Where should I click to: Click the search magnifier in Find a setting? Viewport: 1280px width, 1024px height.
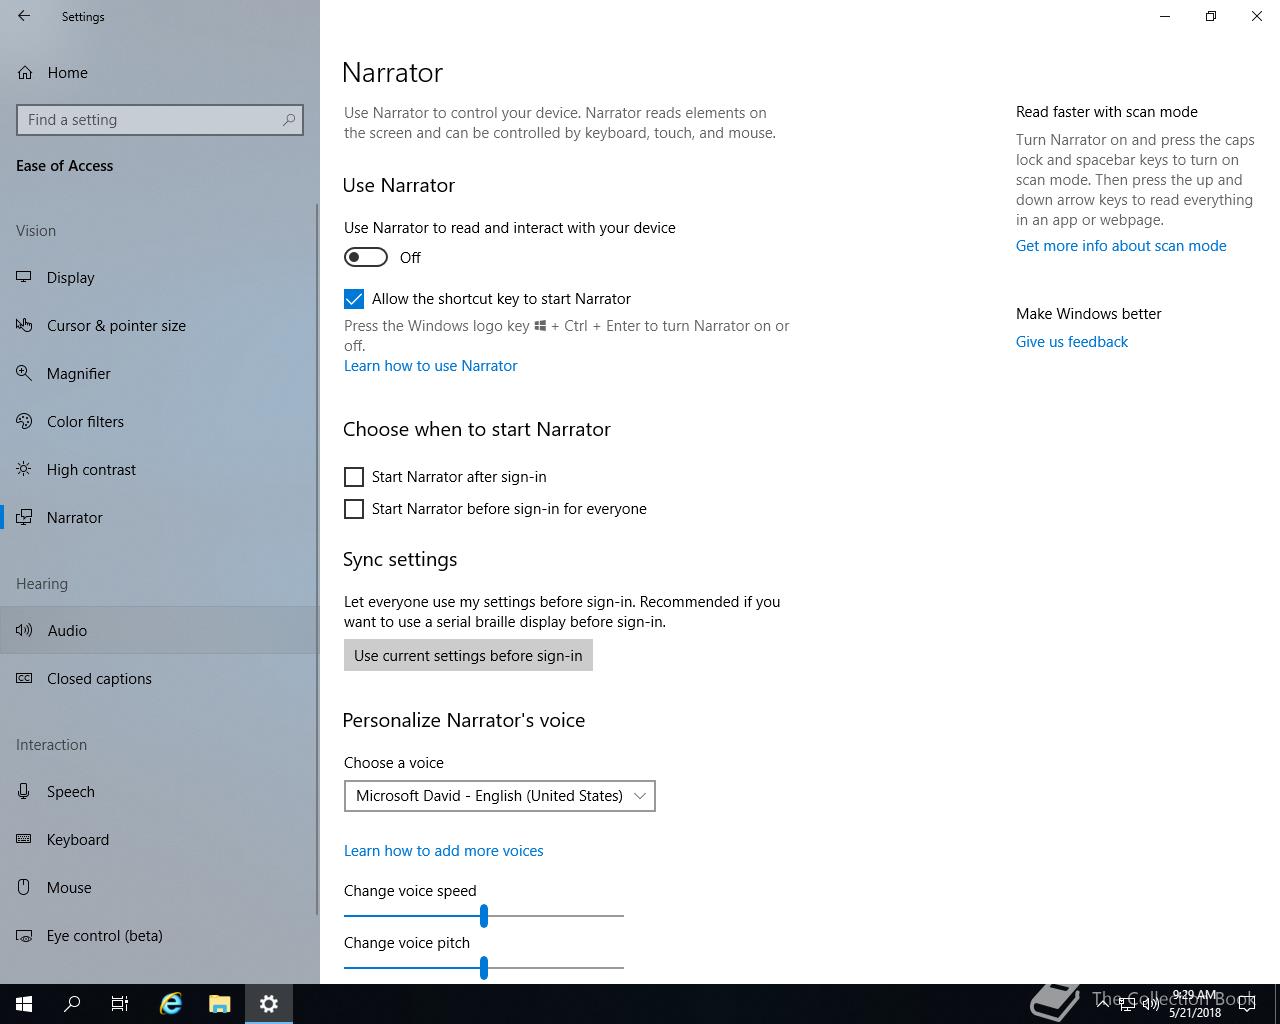click(289, 120)
